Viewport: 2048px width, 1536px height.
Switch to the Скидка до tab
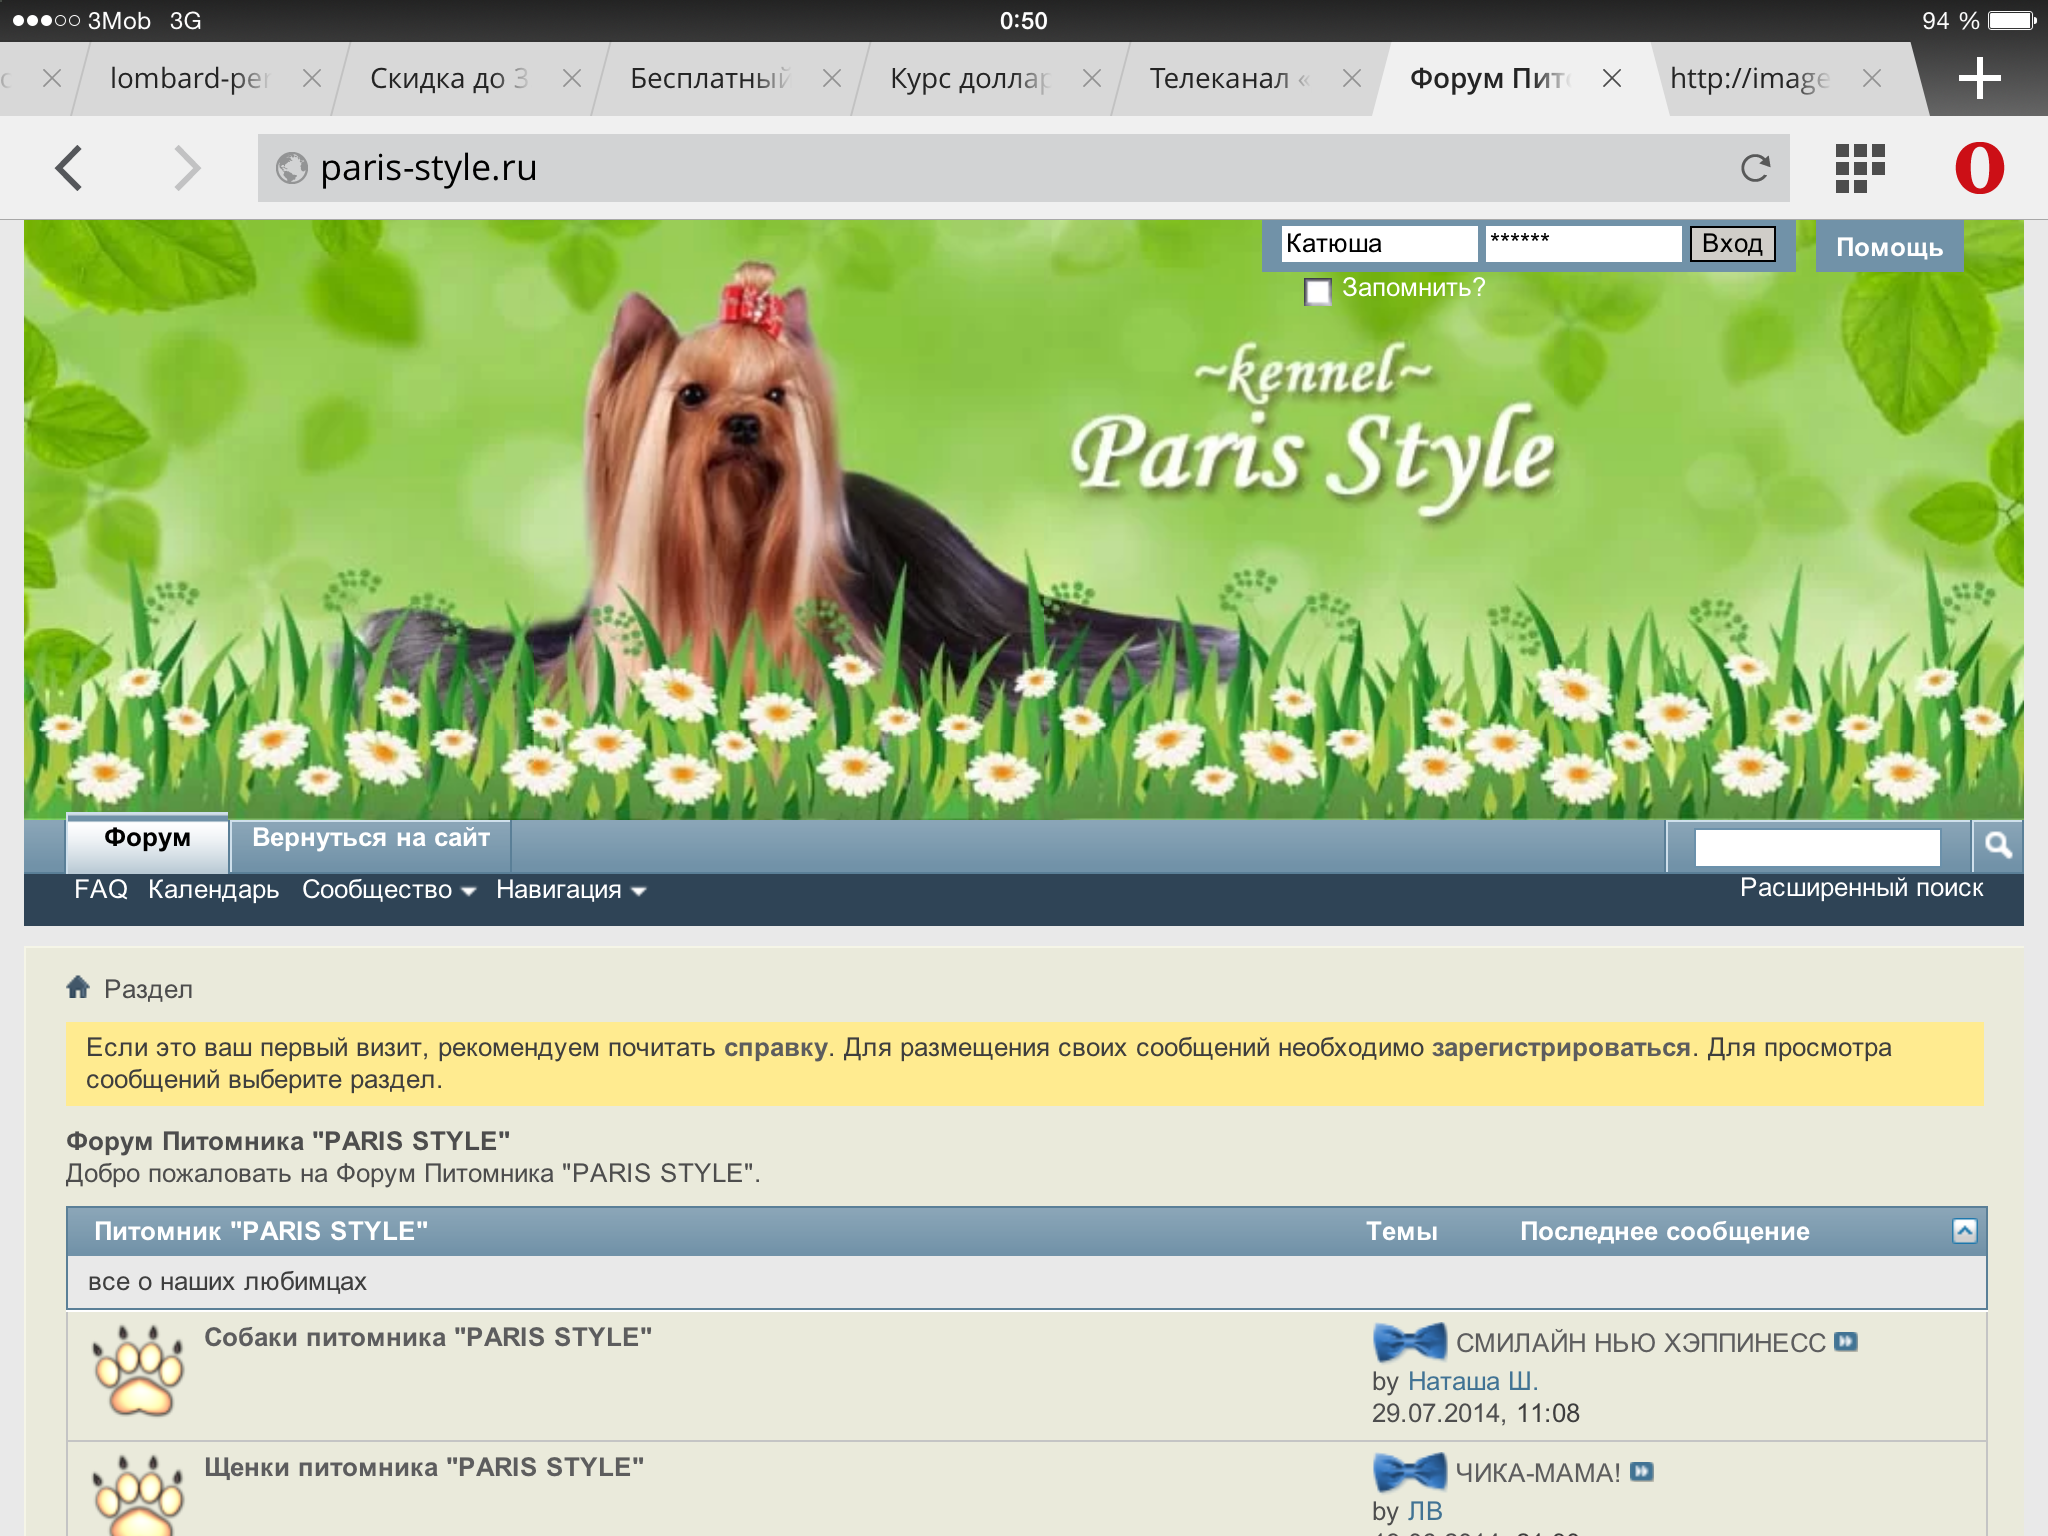[449, 78]
